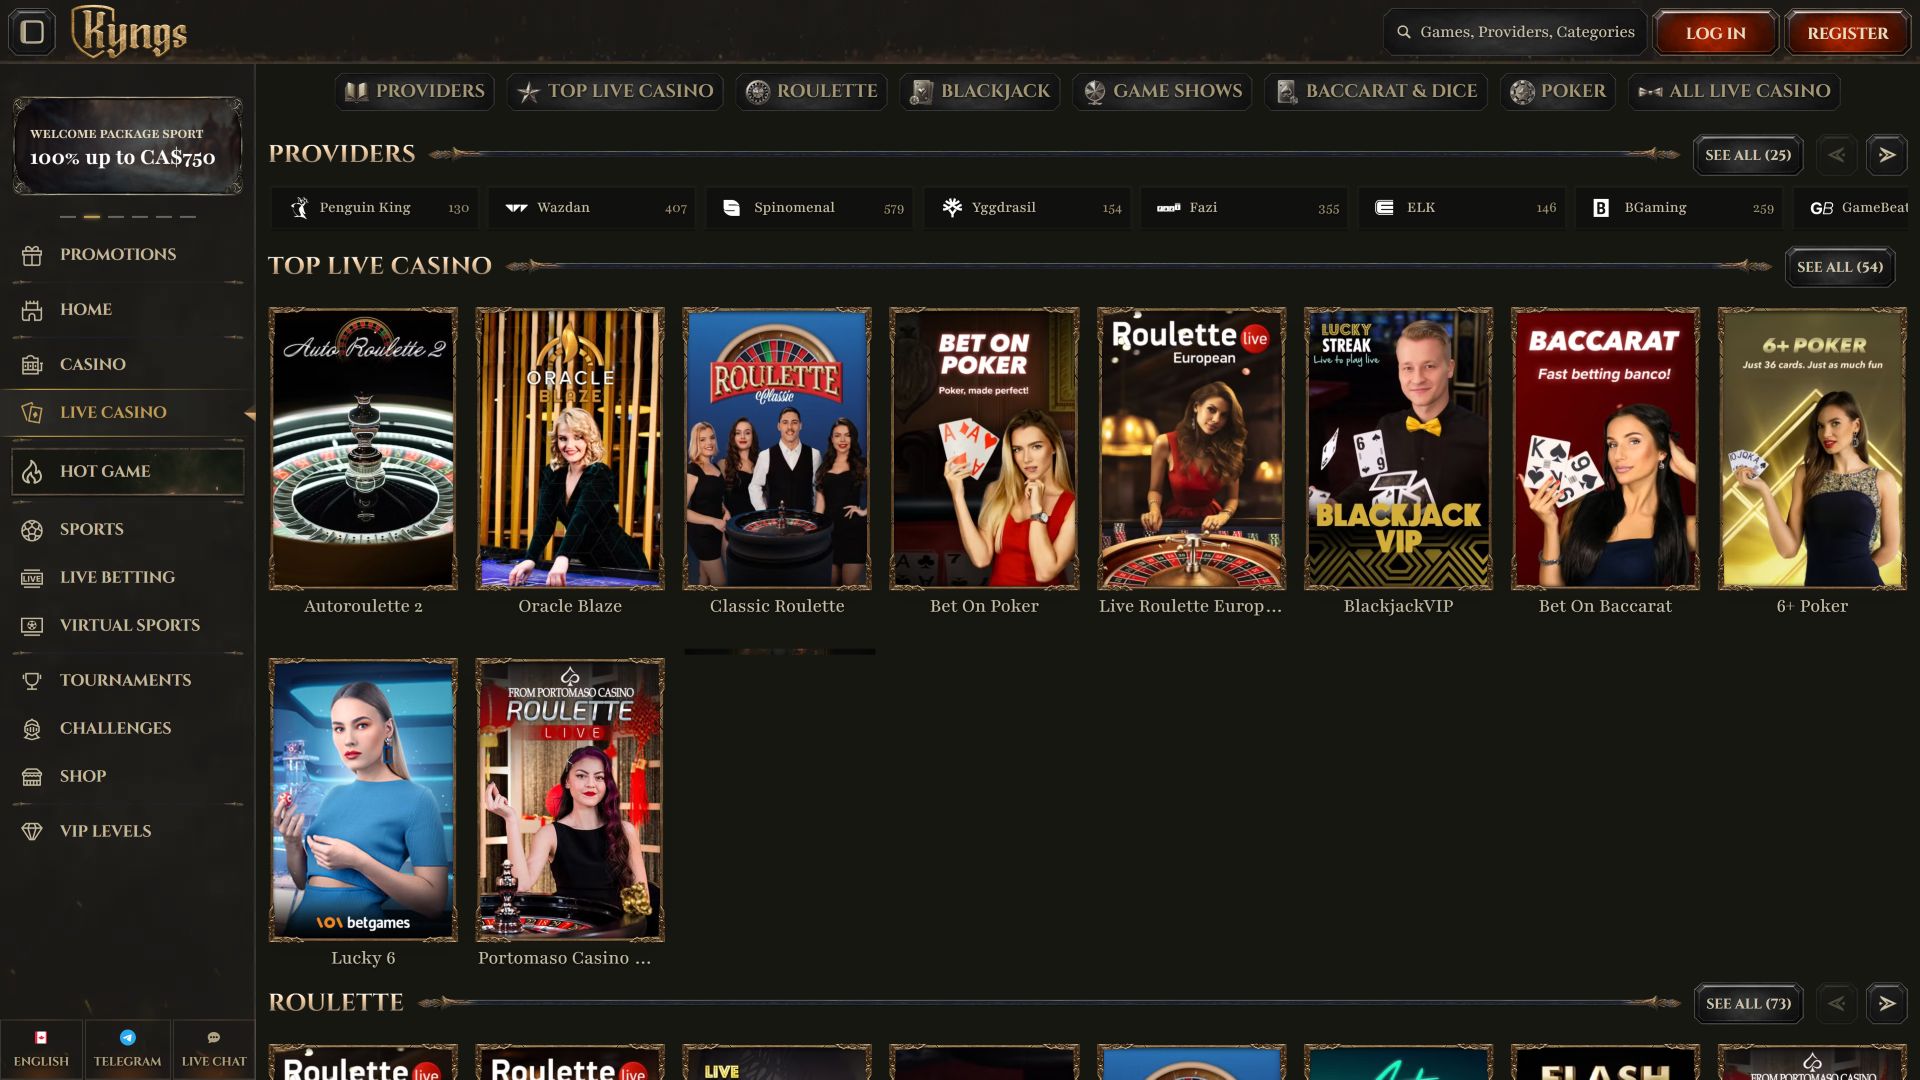
Task: Click the Tournaments trophy icon
Action: (x=32, y=681)
